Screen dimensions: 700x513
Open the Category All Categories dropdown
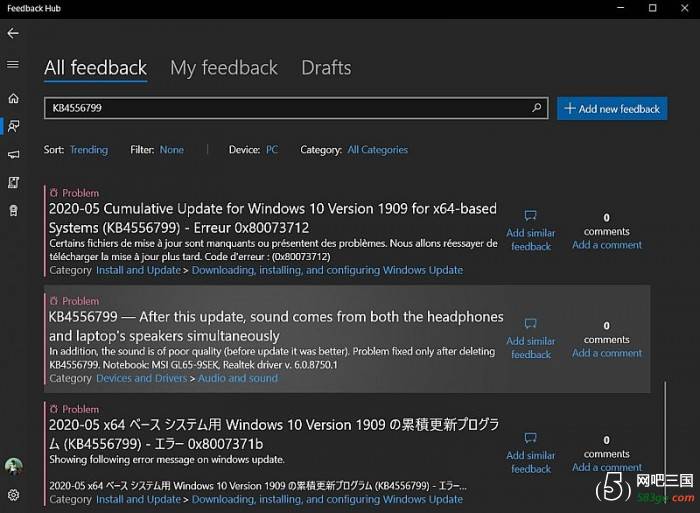pyautogui.click(x=378, y=150)
